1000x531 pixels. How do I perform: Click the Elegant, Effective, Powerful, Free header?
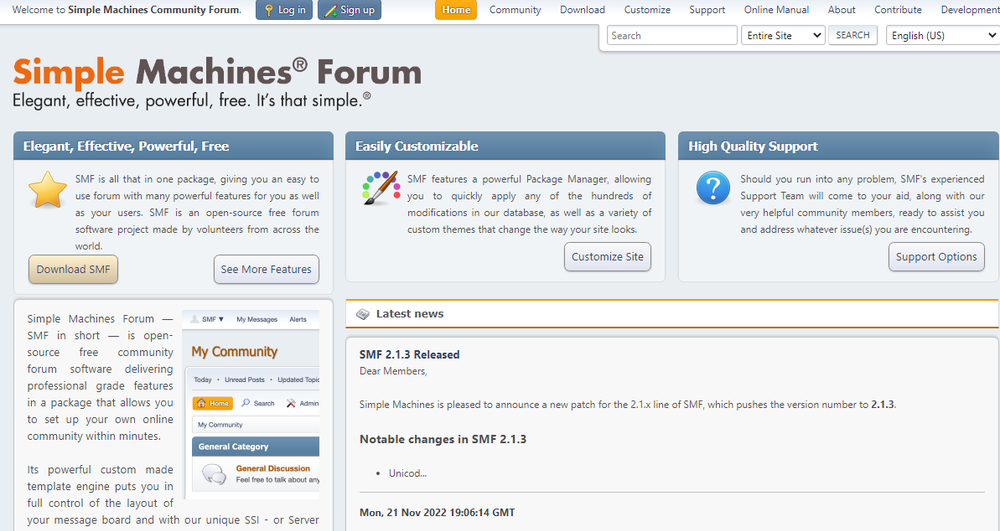tap(173, 146)
